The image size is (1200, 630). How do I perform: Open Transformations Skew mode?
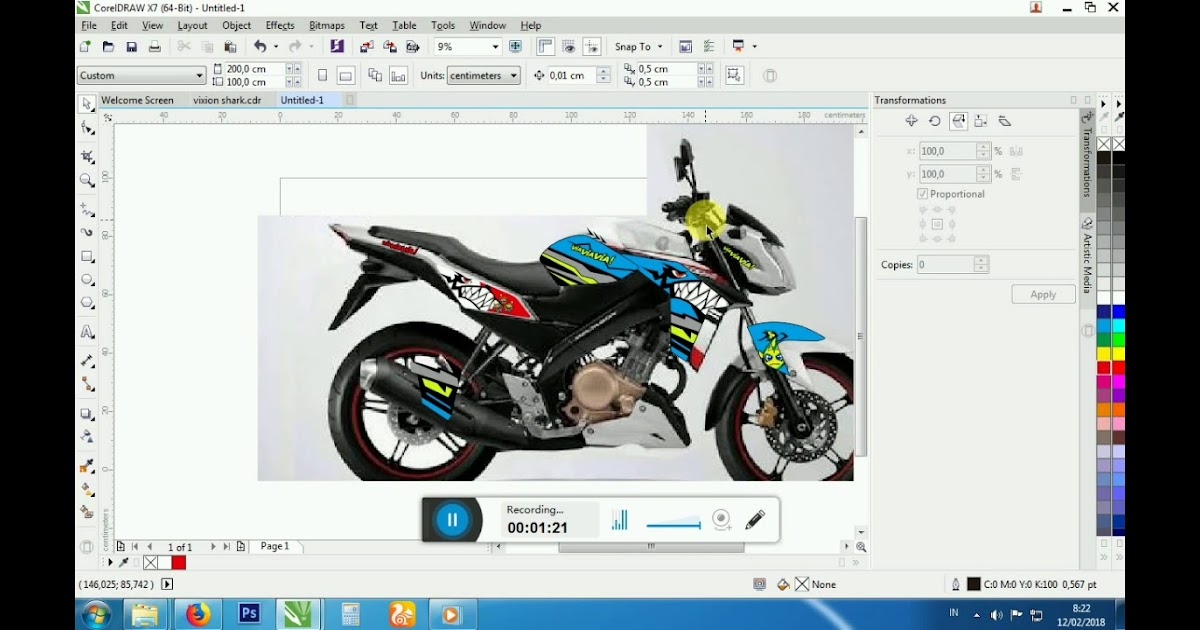[x=1005, y=121]
